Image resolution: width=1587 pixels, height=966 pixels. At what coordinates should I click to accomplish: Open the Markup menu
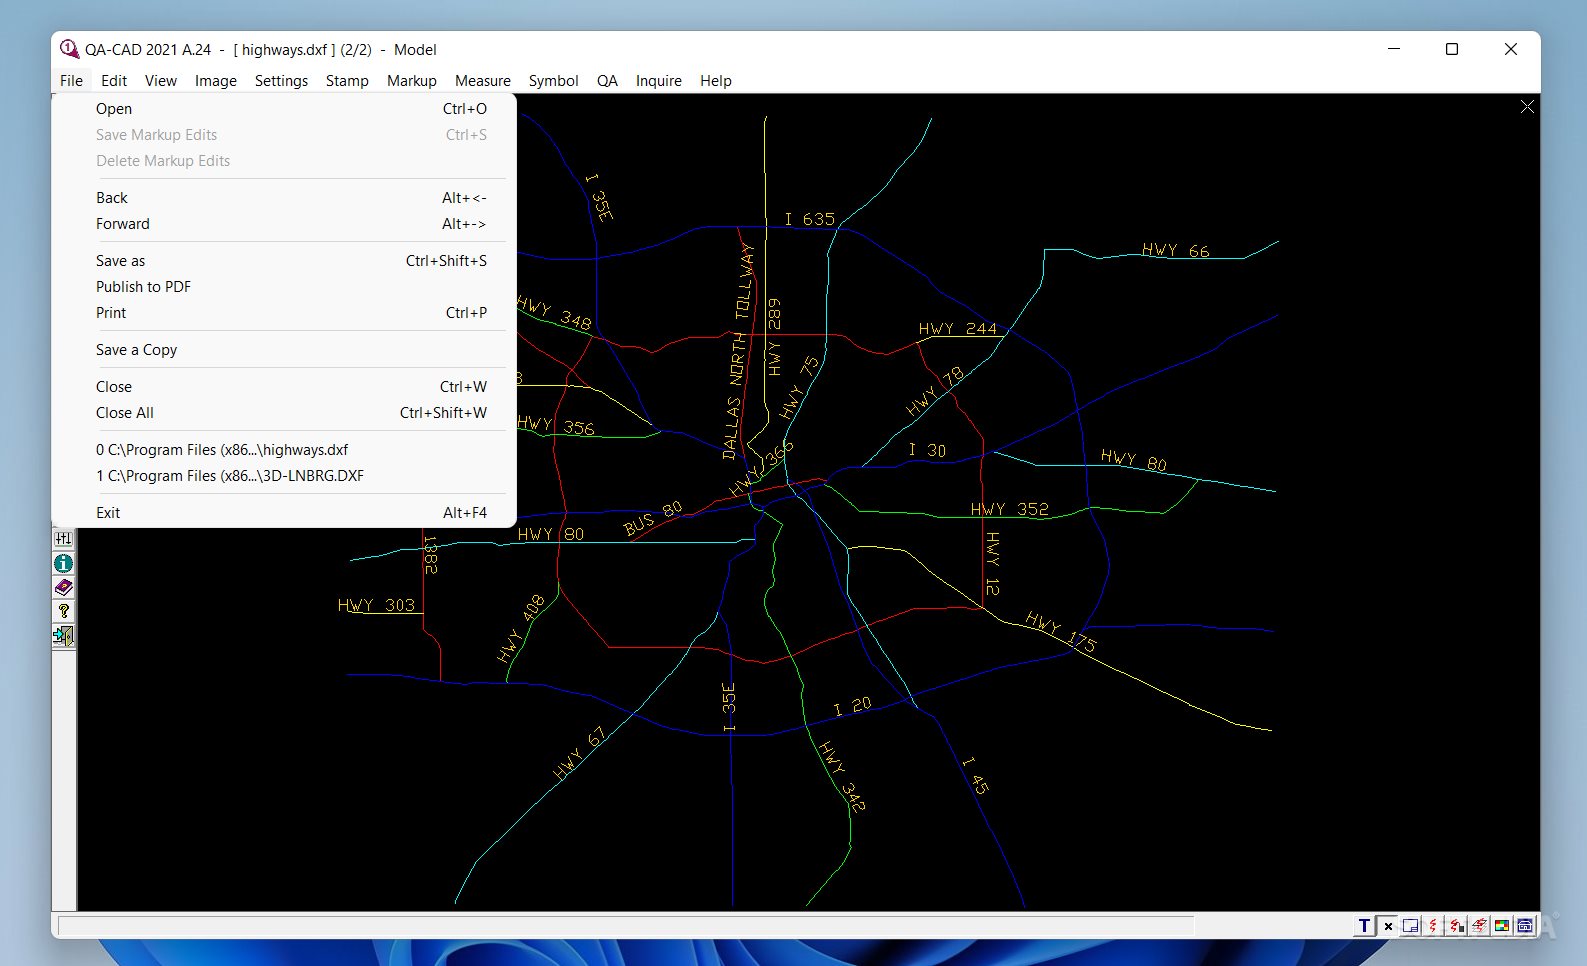pos(412,81)
